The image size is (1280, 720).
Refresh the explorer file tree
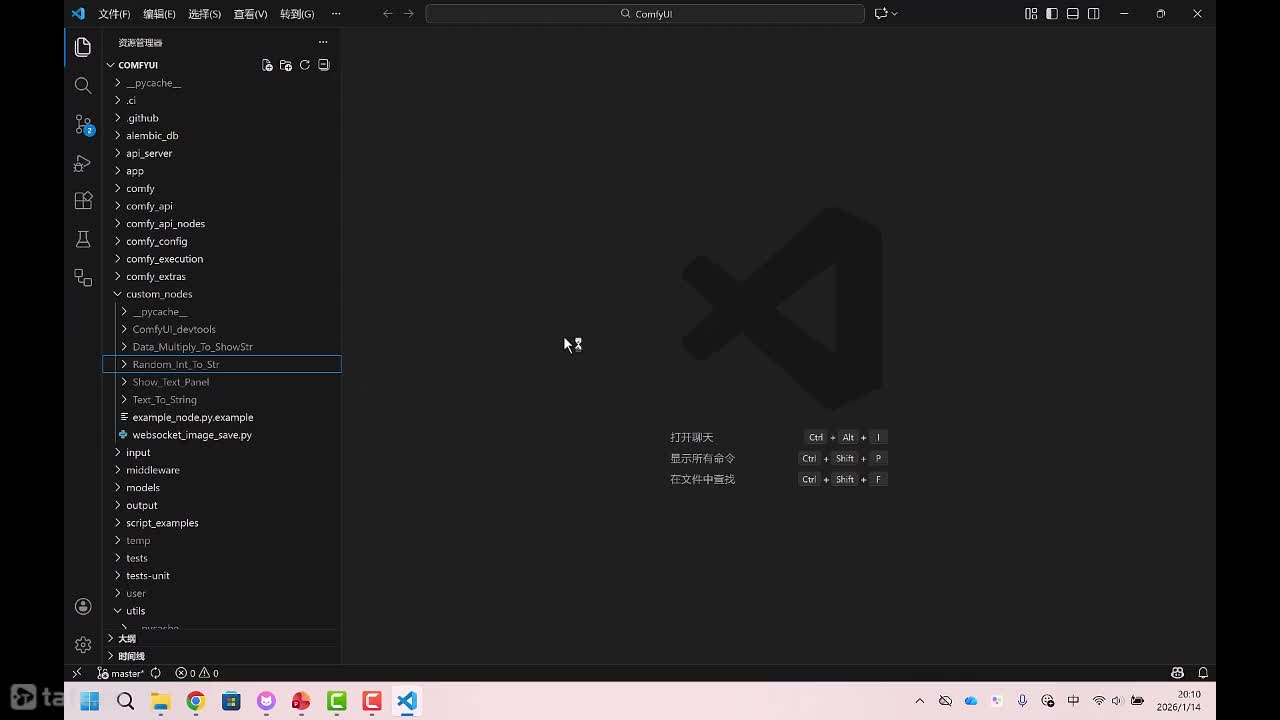click(x=305, y=65)
